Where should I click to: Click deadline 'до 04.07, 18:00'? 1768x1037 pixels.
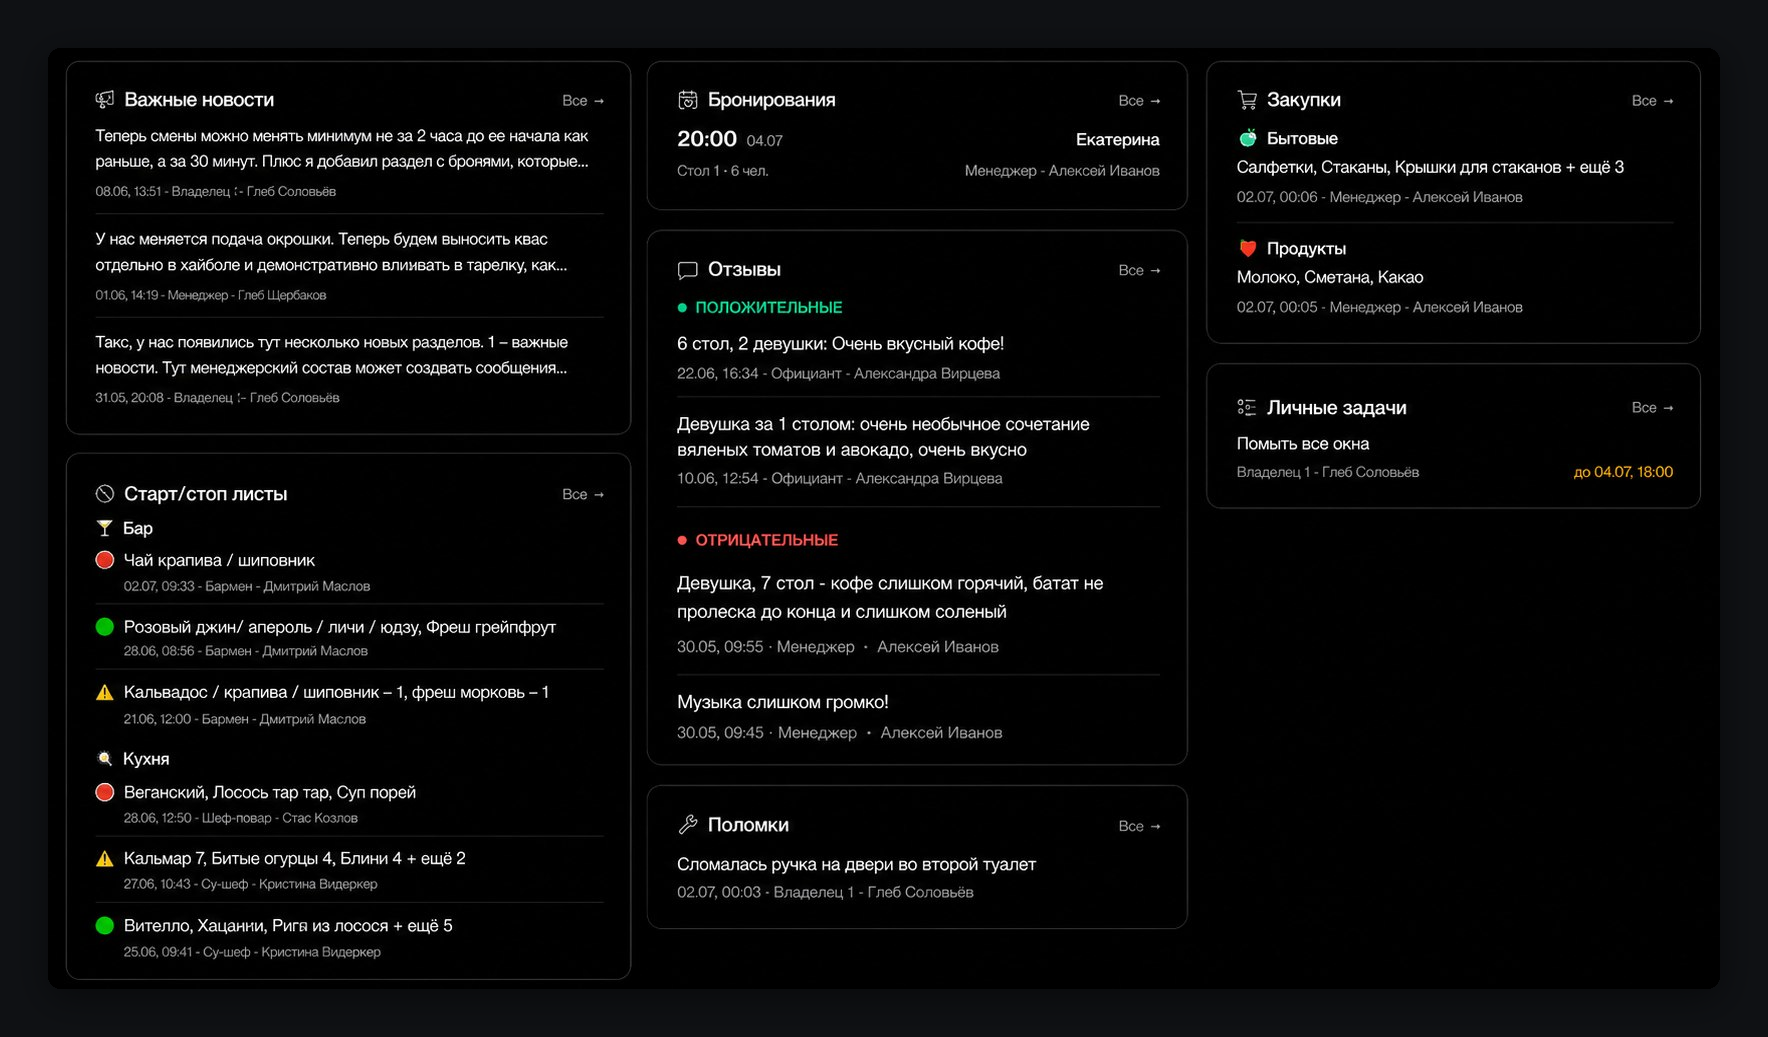click(1623, 472)
